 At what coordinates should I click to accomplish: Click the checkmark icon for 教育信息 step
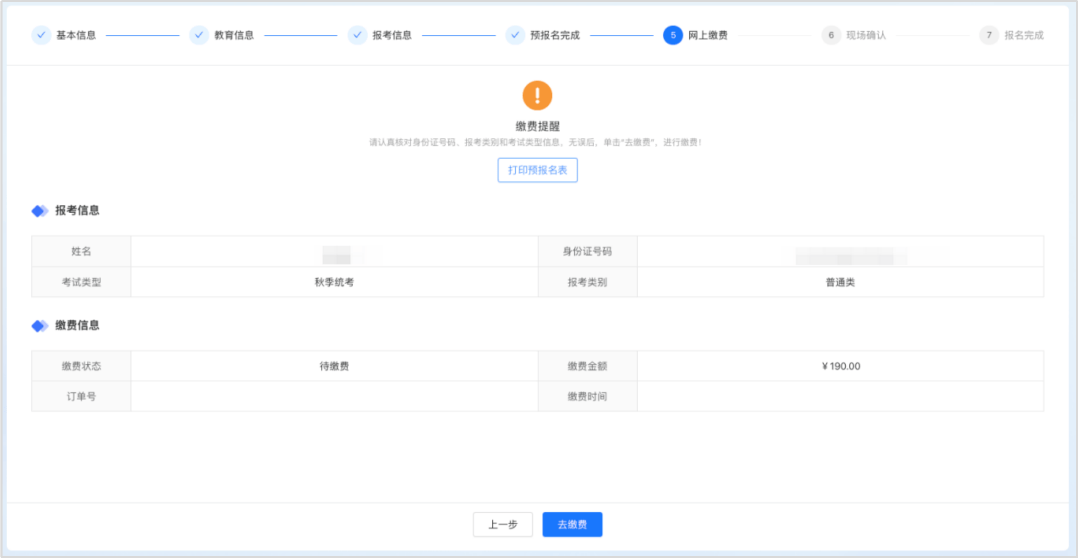point(199,35)
